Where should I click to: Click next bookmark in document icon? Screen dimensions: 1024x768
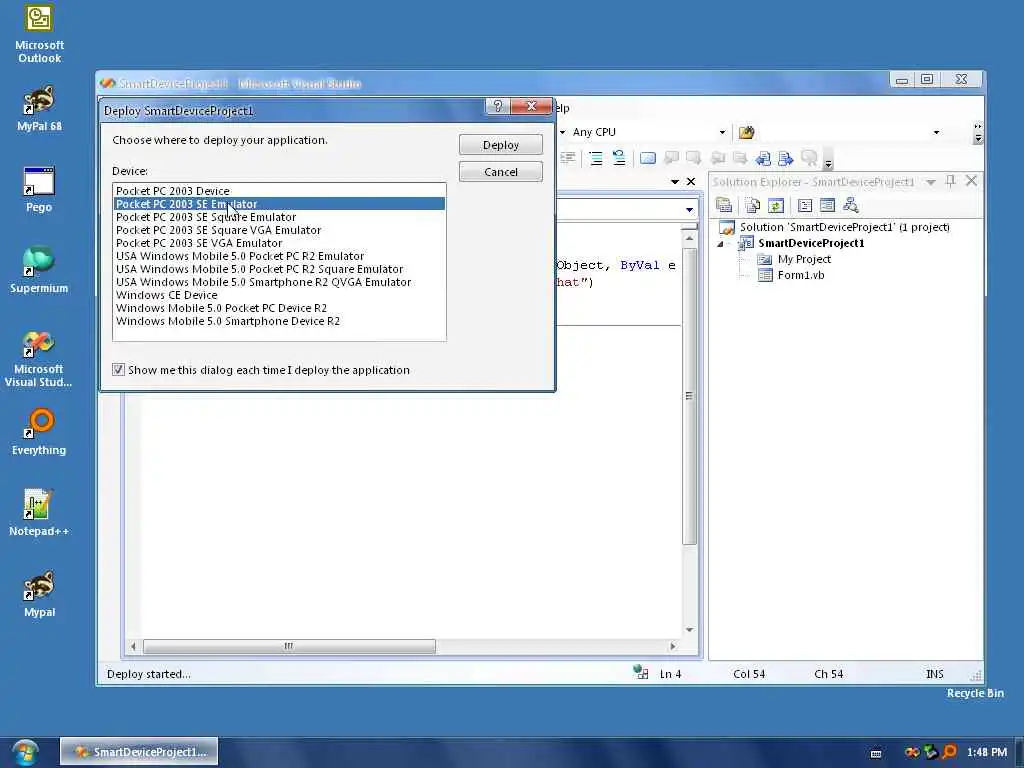[x=786, y=158]
